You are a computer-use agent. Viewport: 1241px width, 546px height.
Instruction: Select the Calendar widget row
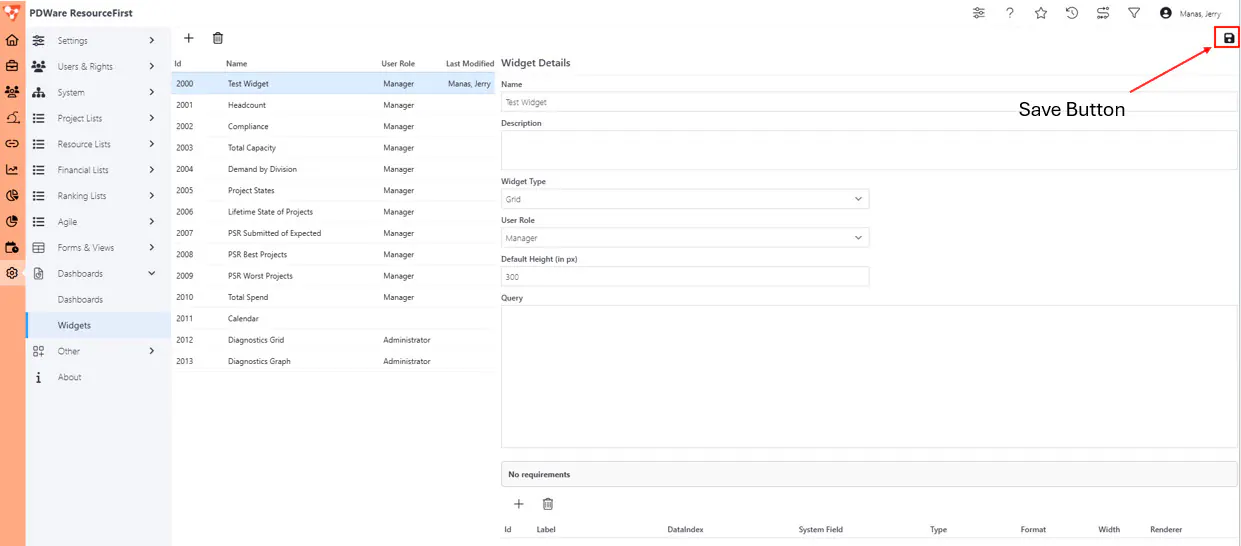pyautogui.click(x=333, y=319)
